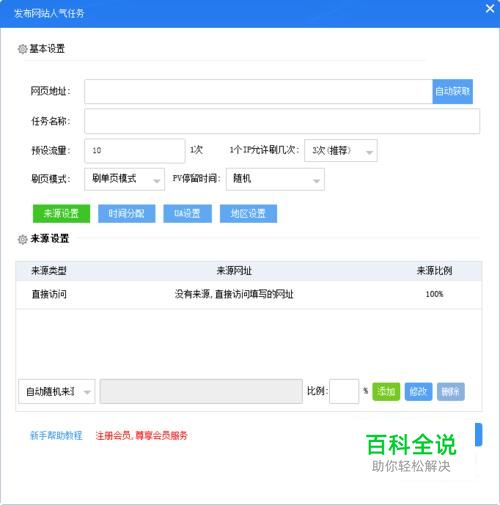The height and width of the screenshot is (505, 500).
Task: Open the 刷页模式 dropdown
Action: point(124,179)
